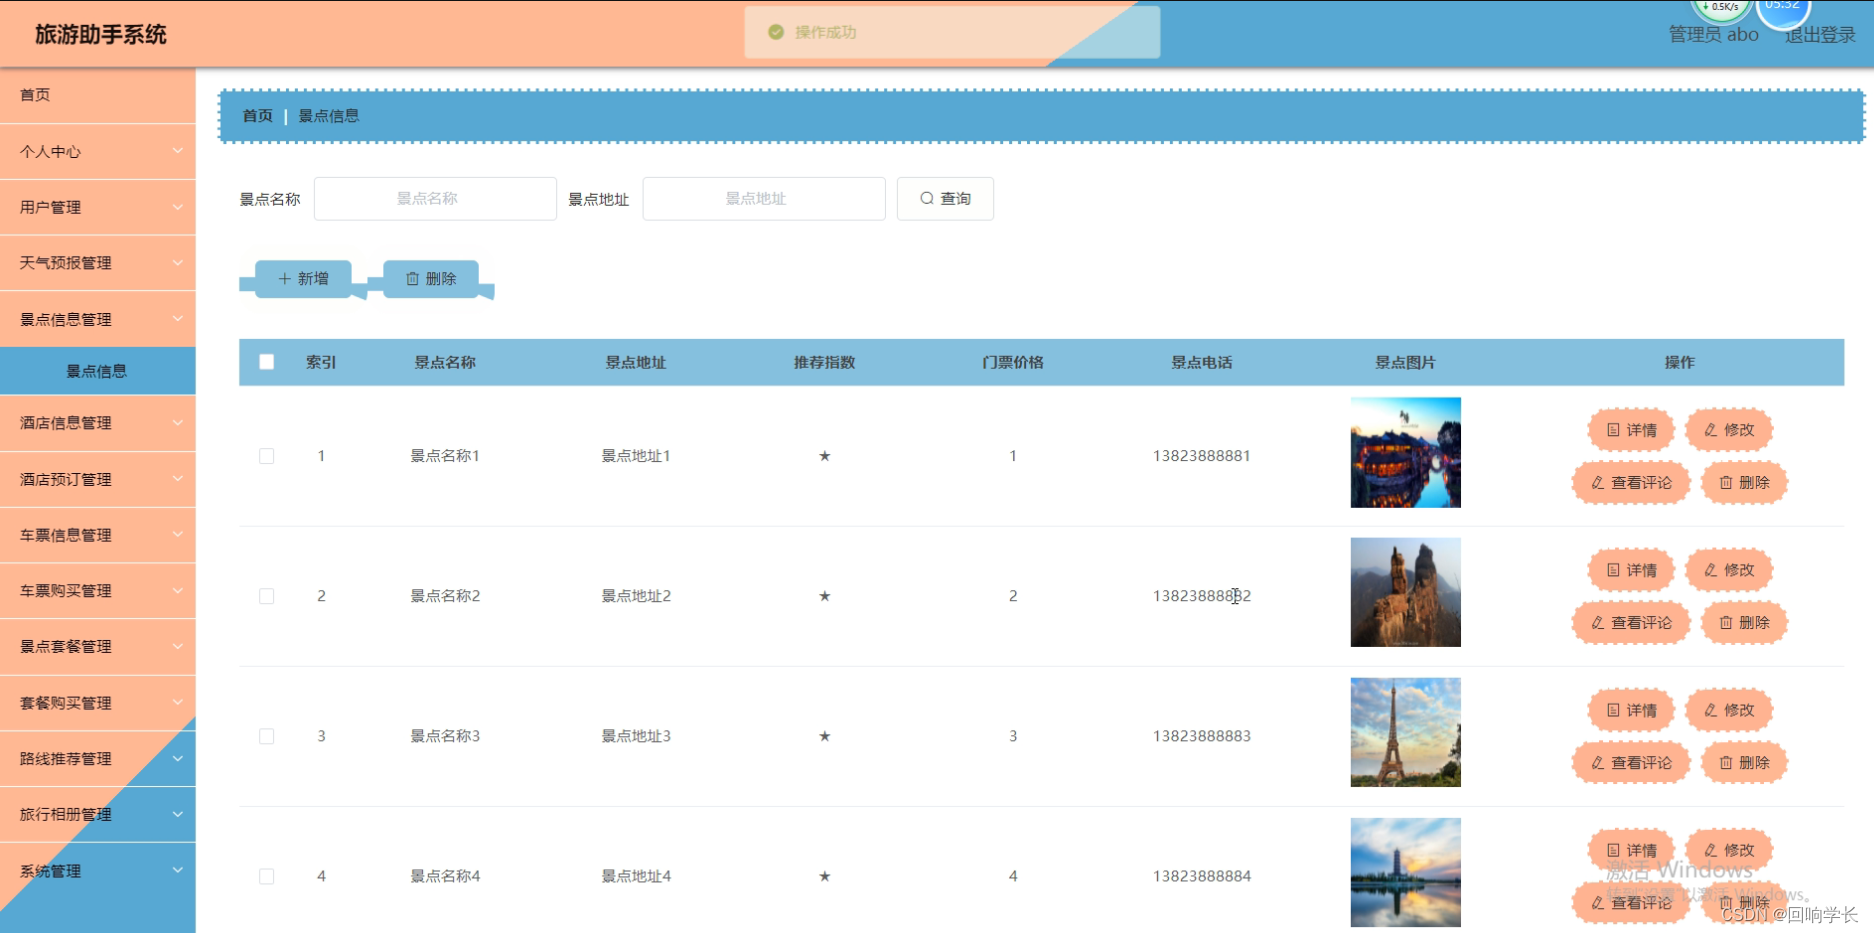Click 修改 pencil icon for 景点名称2
Viewport: 1874px width, 933px height.
pos(1711,570)
